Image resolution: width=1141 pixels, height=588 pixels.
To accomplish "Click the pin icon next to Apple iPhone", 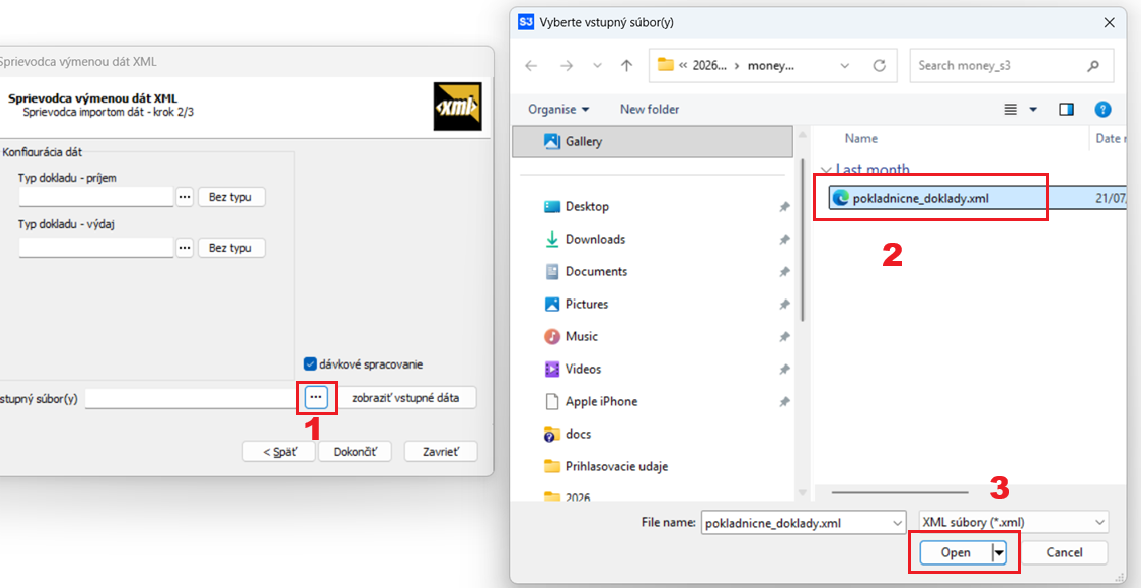I will (x=784, y=402).
